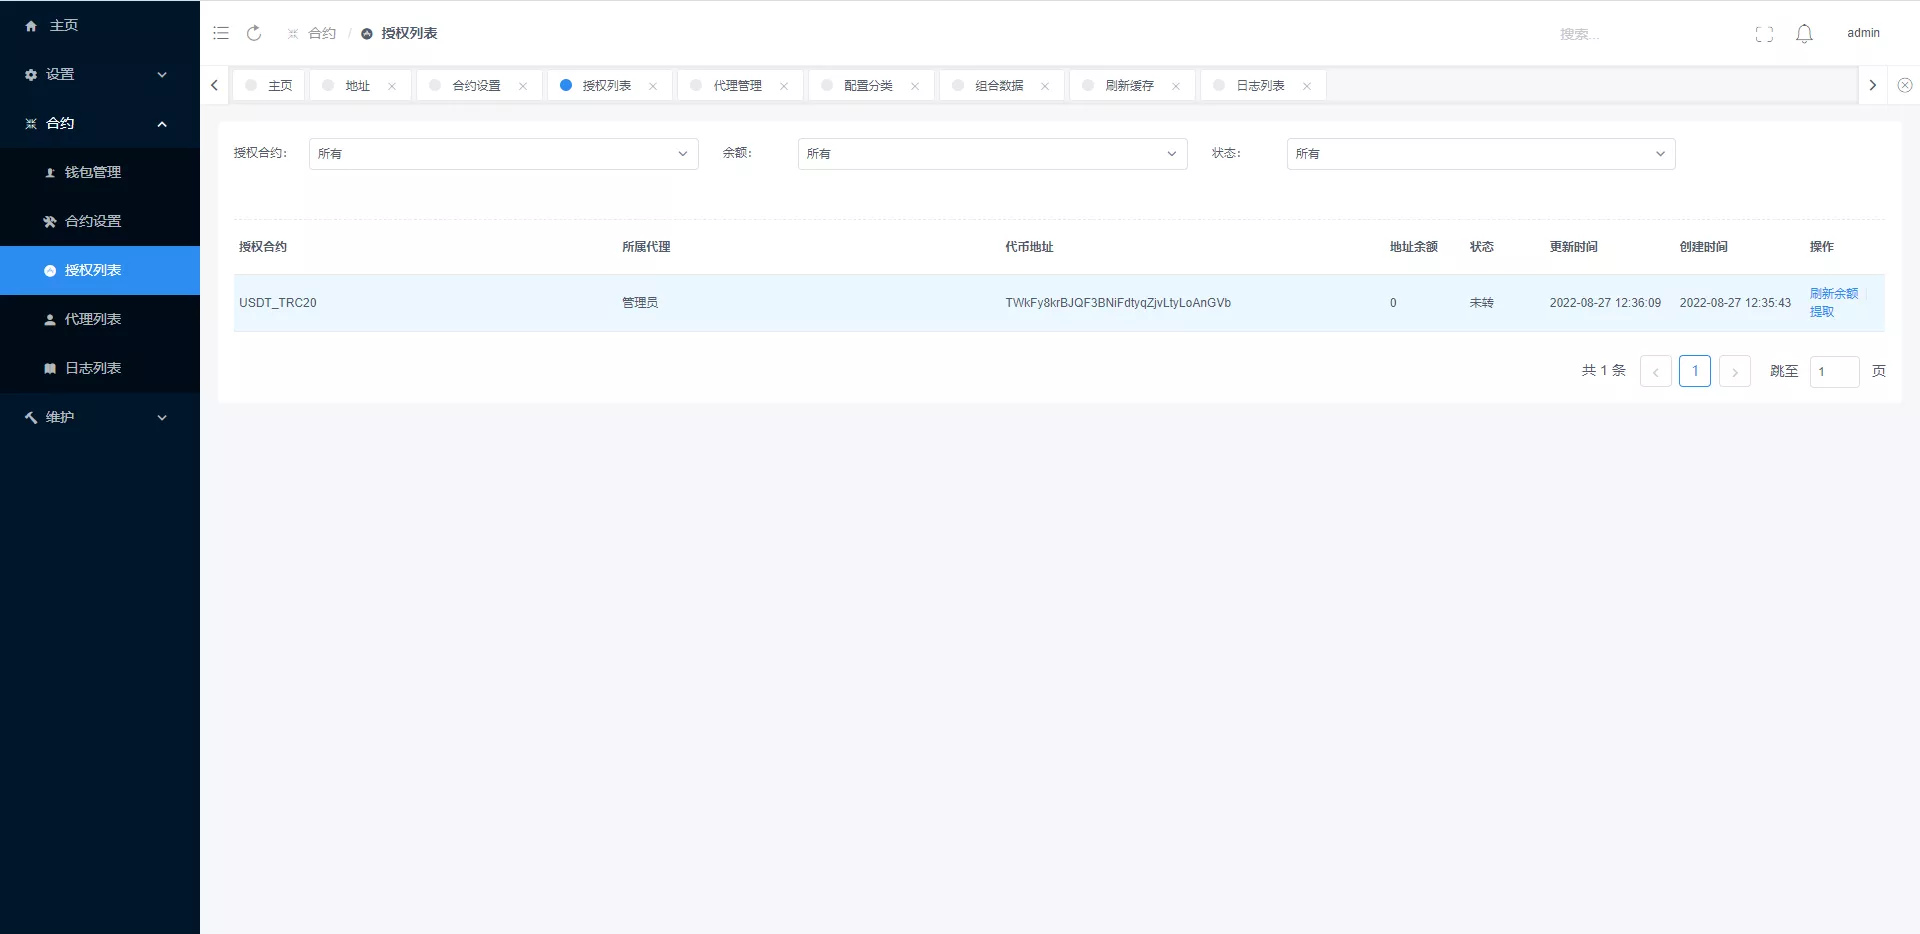Click the 提取 link in the row
Screen dimensions: 1920x934
pyautogui.click(x=1821, y=312)
